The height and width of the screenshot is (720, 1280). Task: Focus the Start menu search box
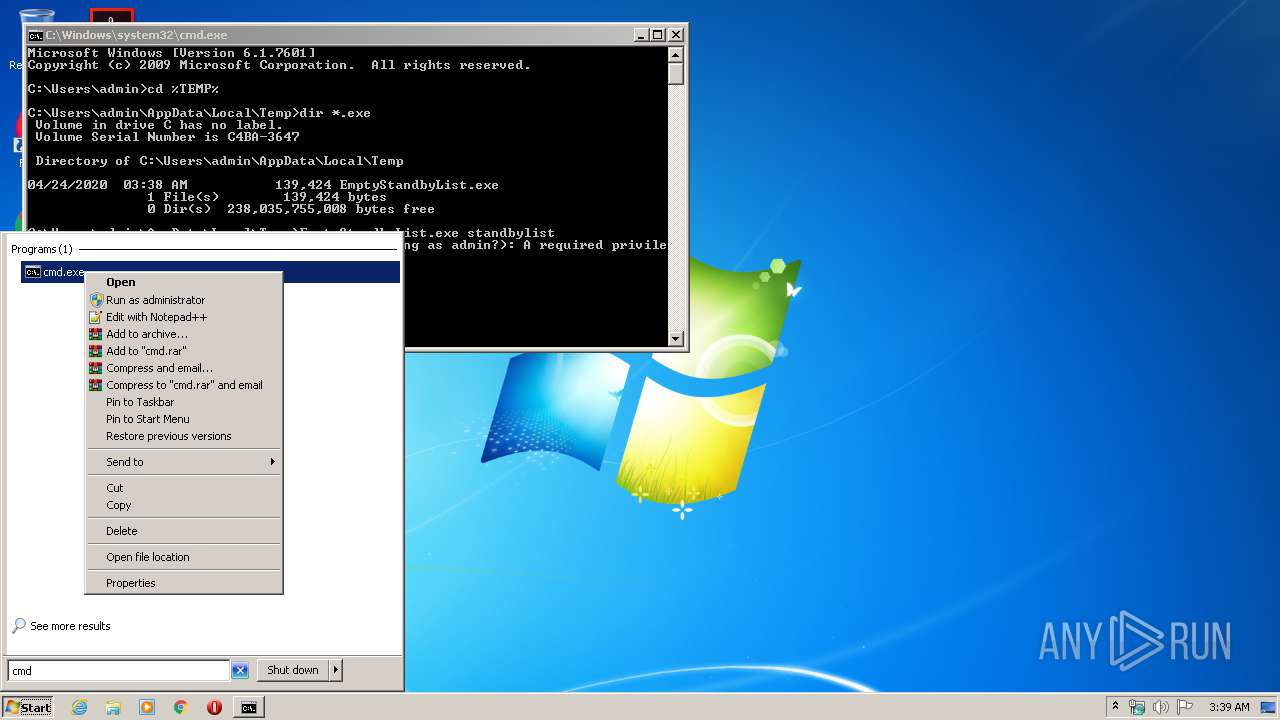[x=119, y=671]
